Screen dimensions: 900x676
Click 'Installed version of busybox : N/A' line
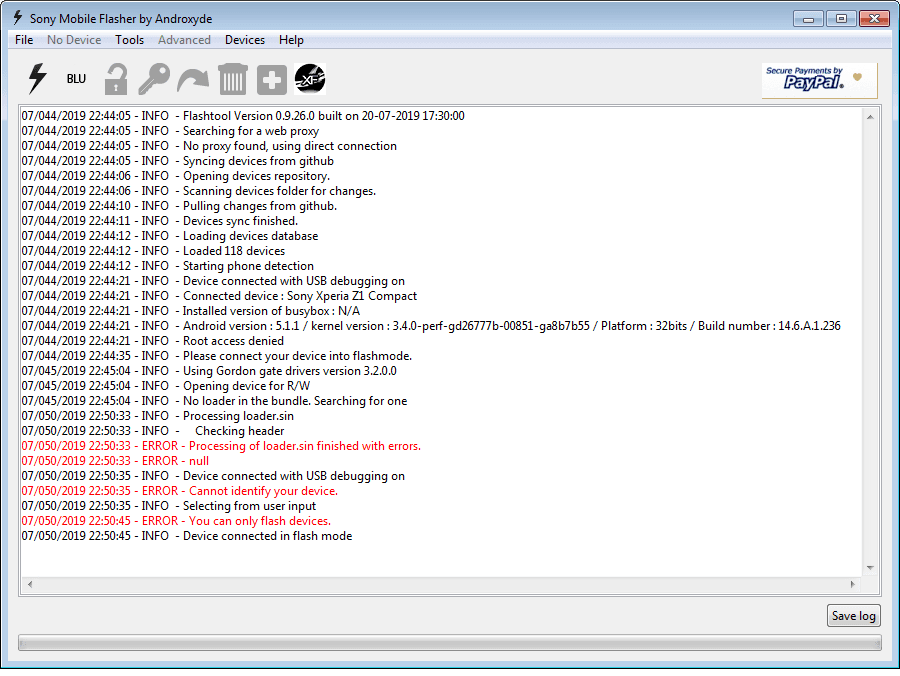[x=191, y=310]
